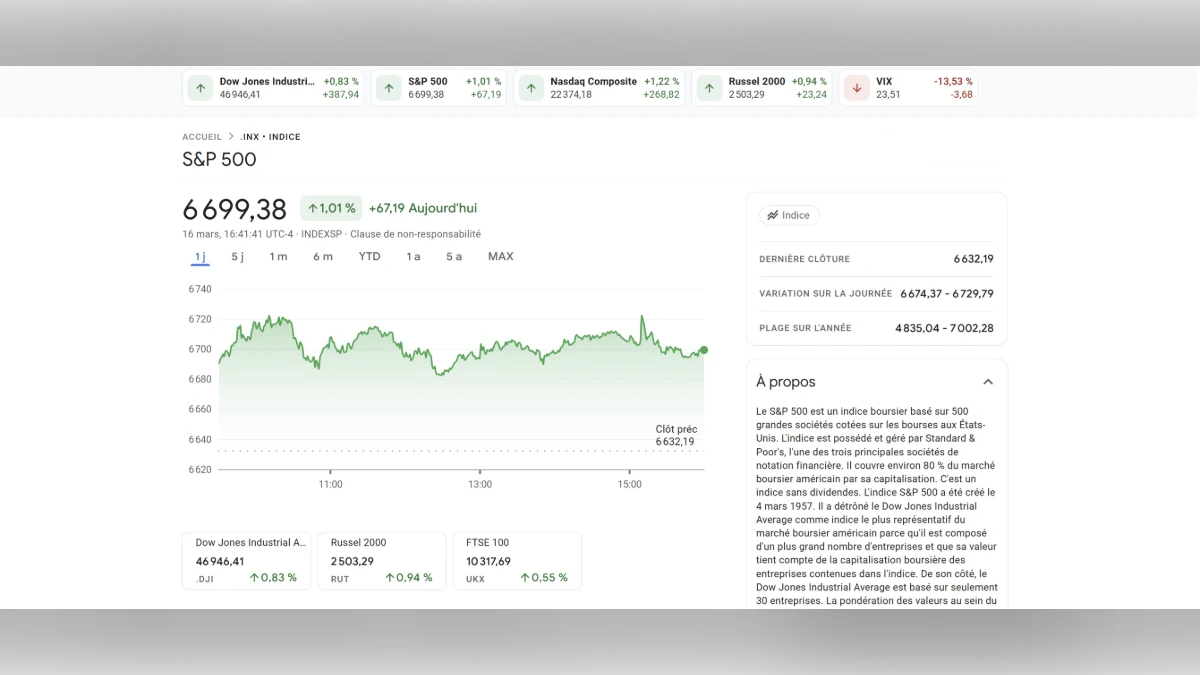Show the 1 m chart range
This screenshot has height=675, width=1200.
click(x=278, y=257)
